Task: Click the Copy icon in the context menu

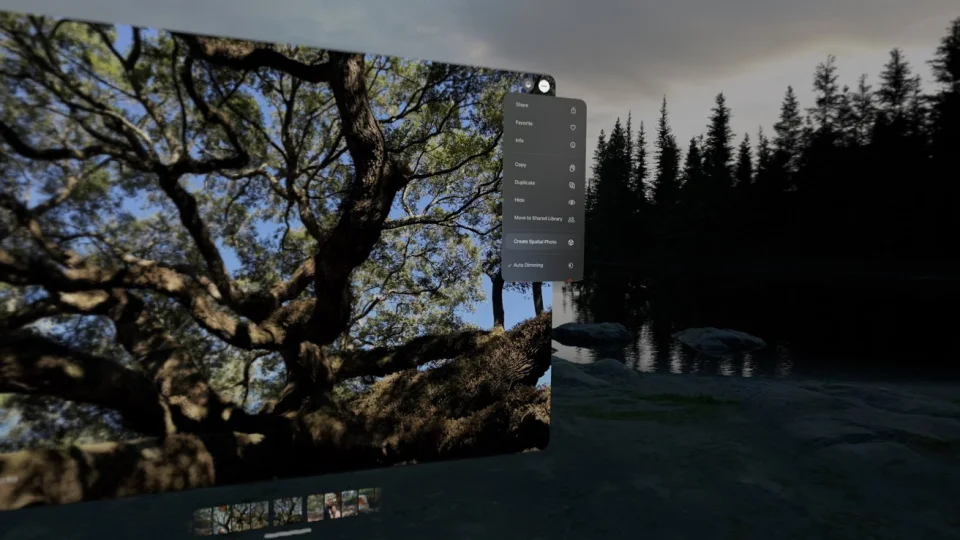Action: click(572, 167)
